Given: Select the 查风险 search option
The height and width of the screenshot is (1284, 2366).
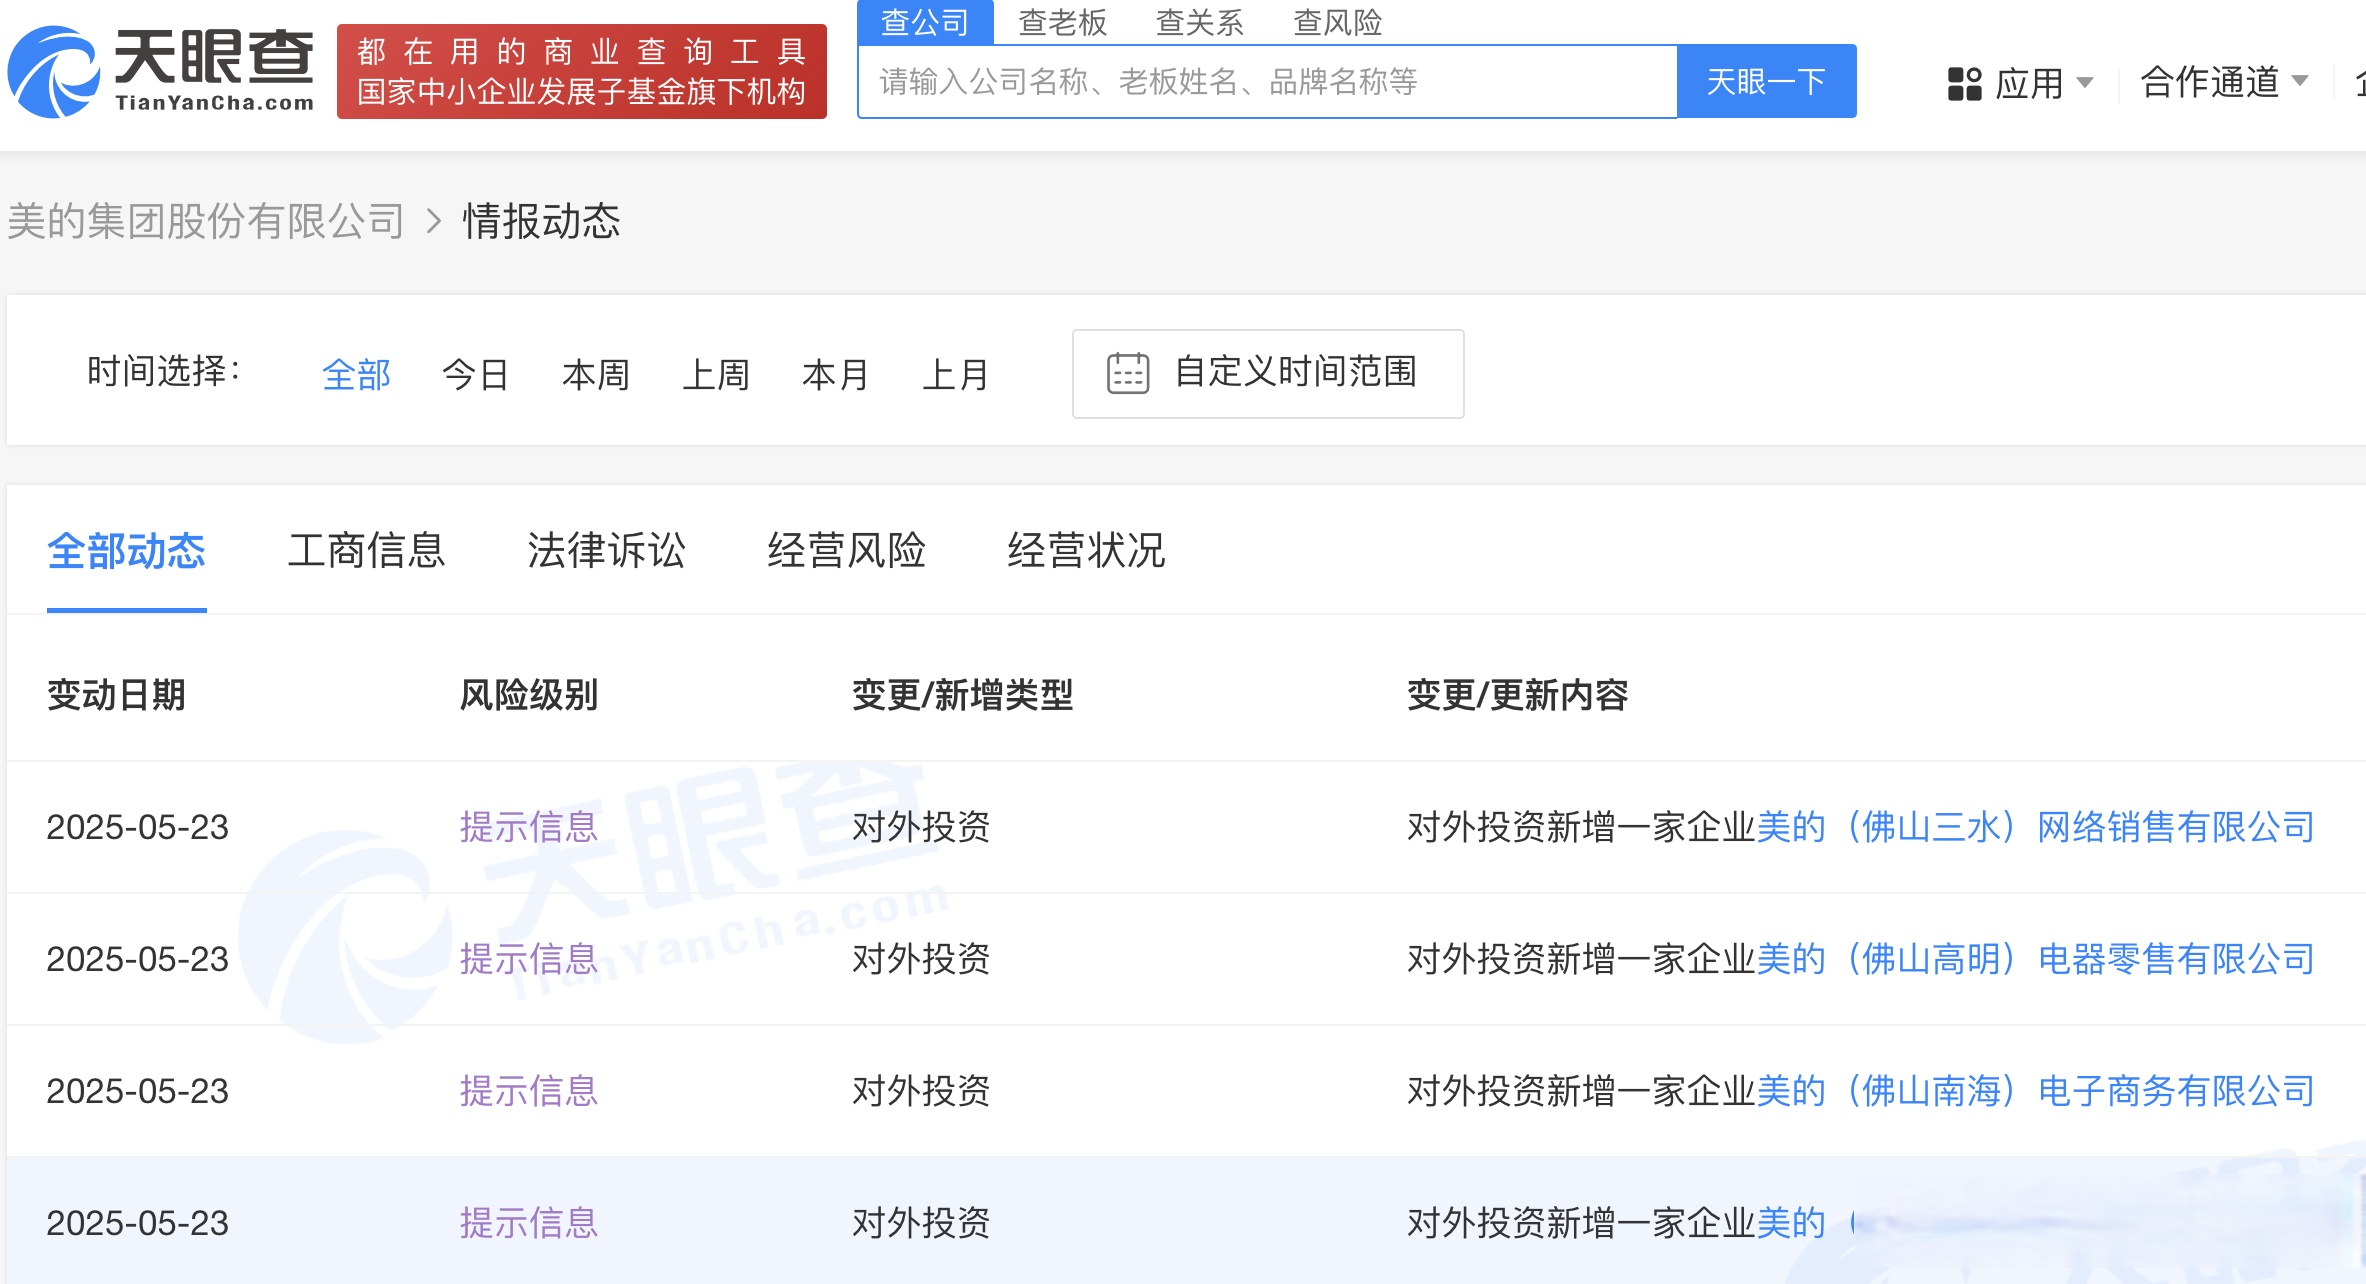Looking at the screenshot, I should point(1337,22).
